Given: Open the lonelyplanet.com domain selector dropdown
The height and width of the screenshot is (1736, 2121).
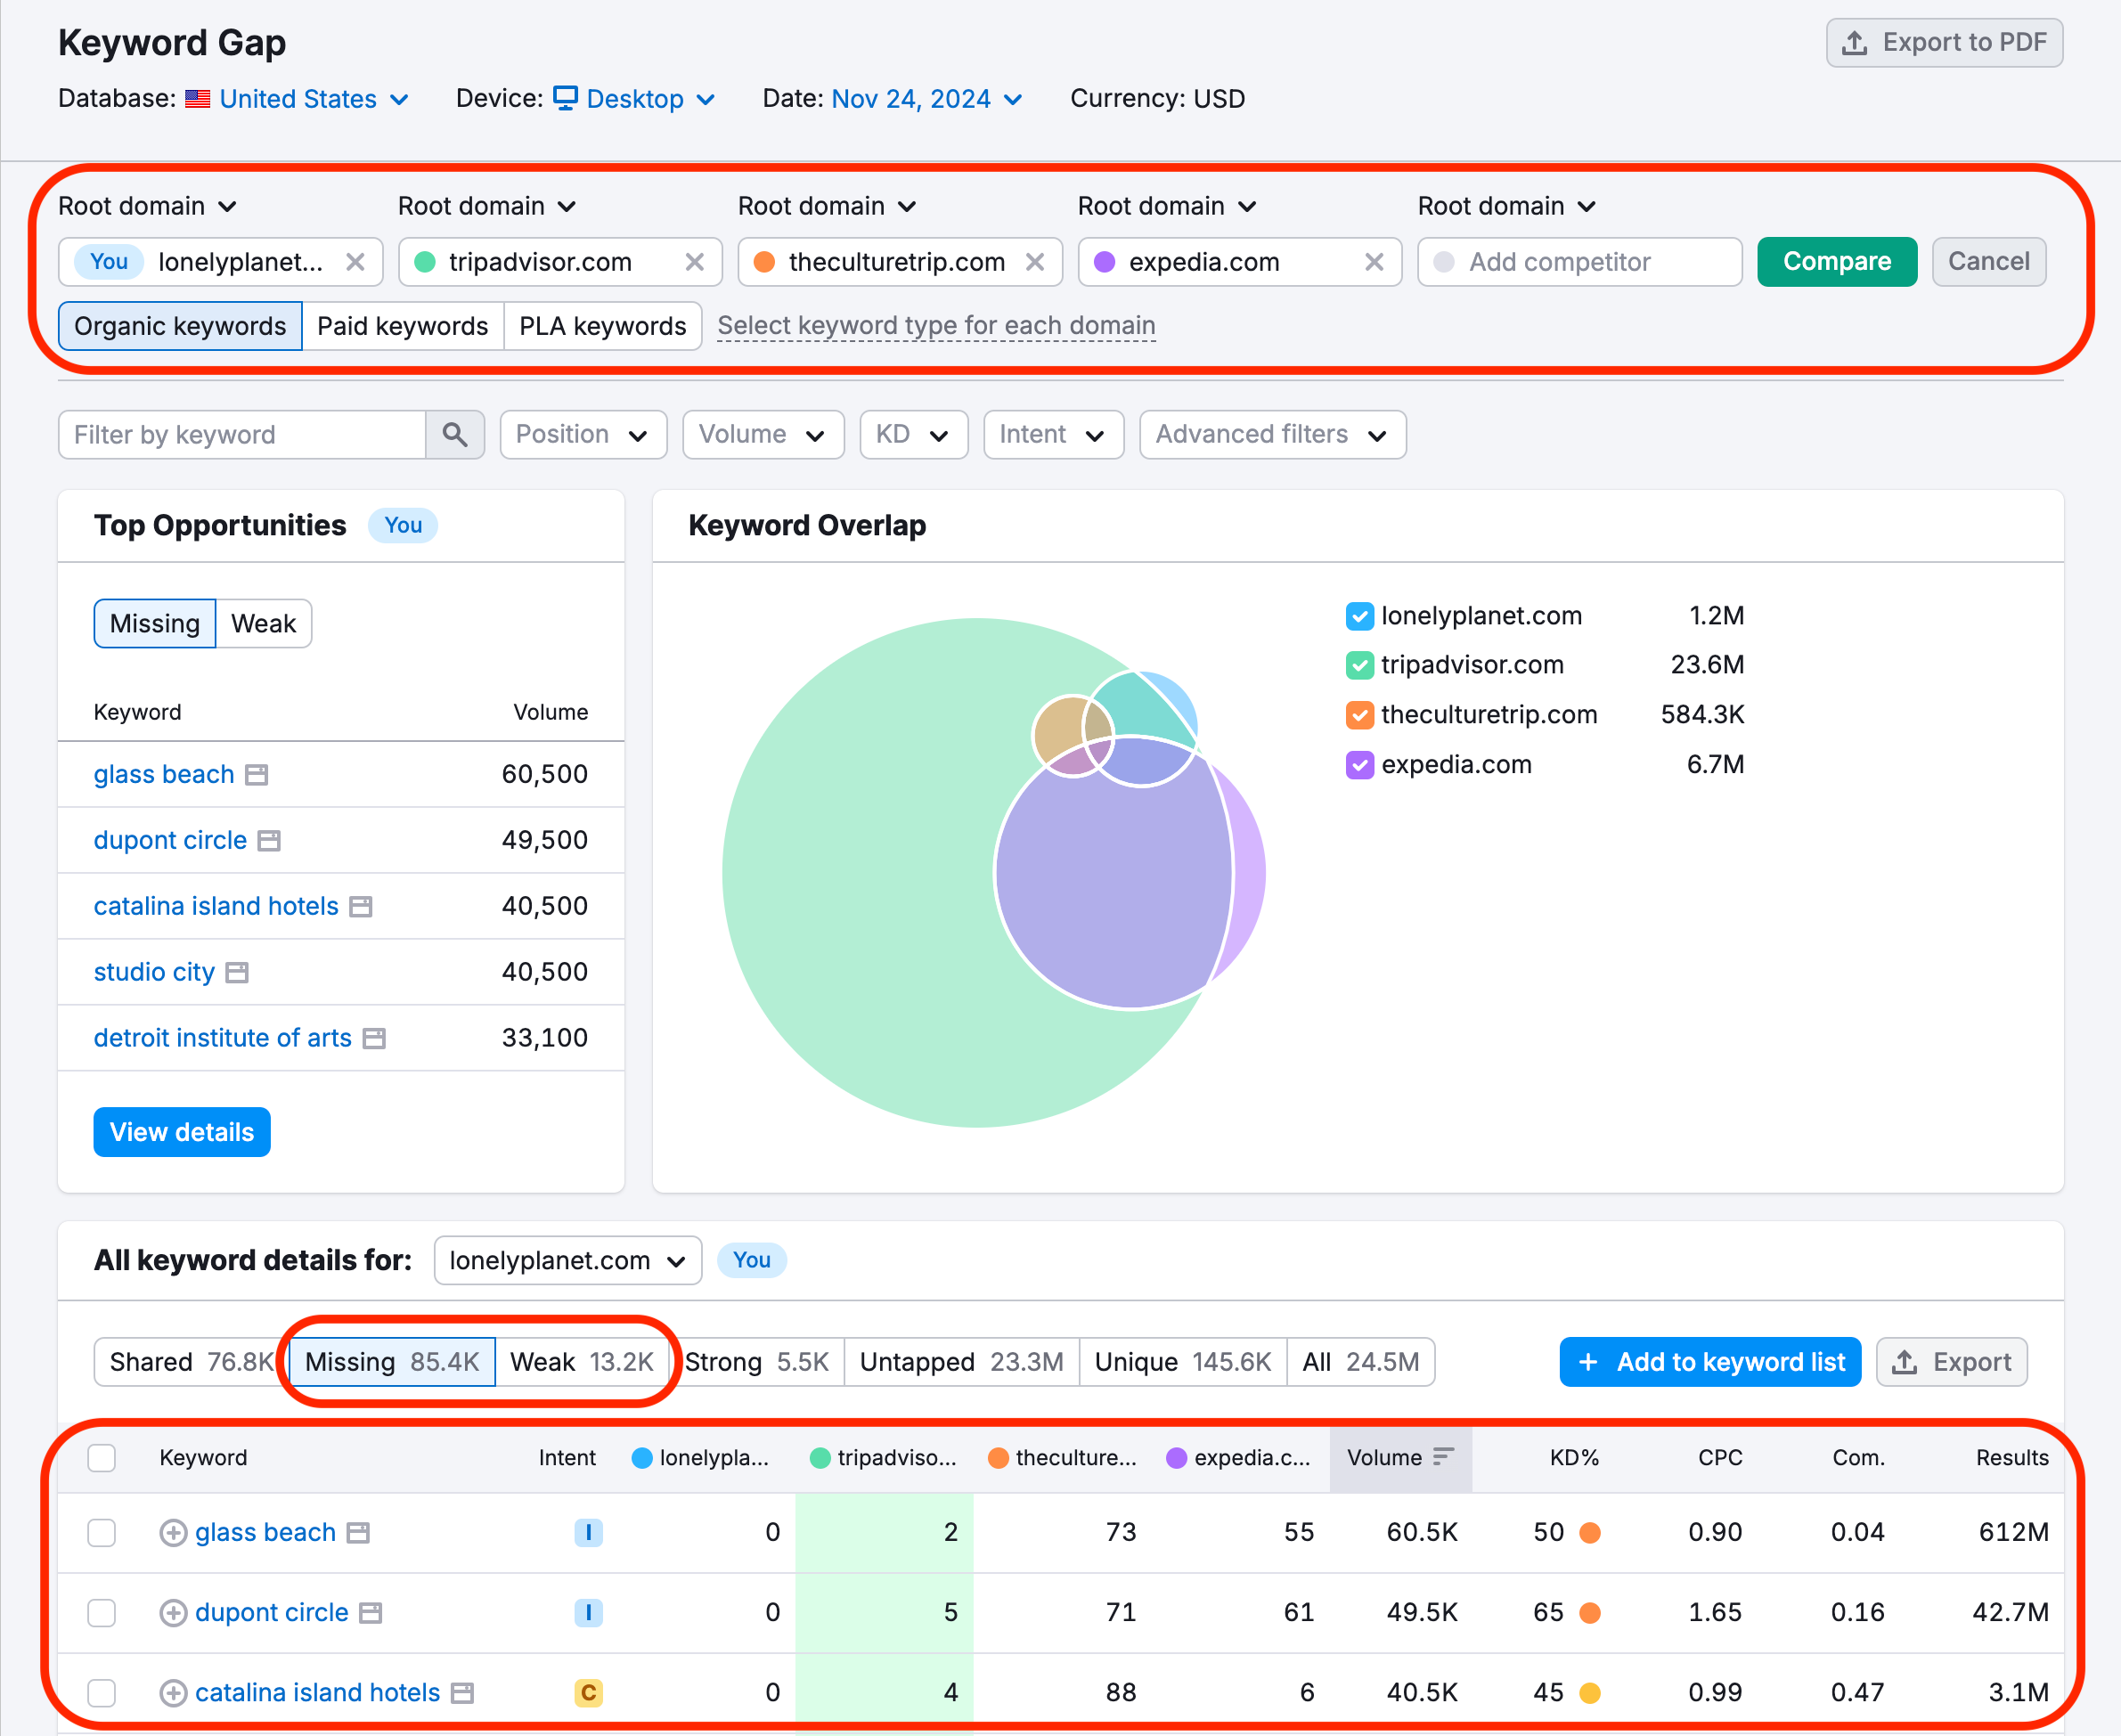Looking at the screenshot, I should click(567, 1261).
